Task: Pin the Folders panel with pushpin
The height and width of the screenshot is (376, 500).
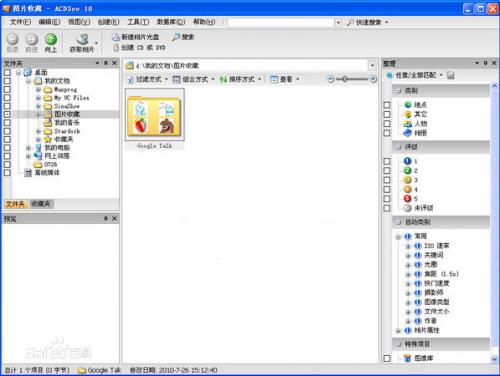Action: pos(106,63)
